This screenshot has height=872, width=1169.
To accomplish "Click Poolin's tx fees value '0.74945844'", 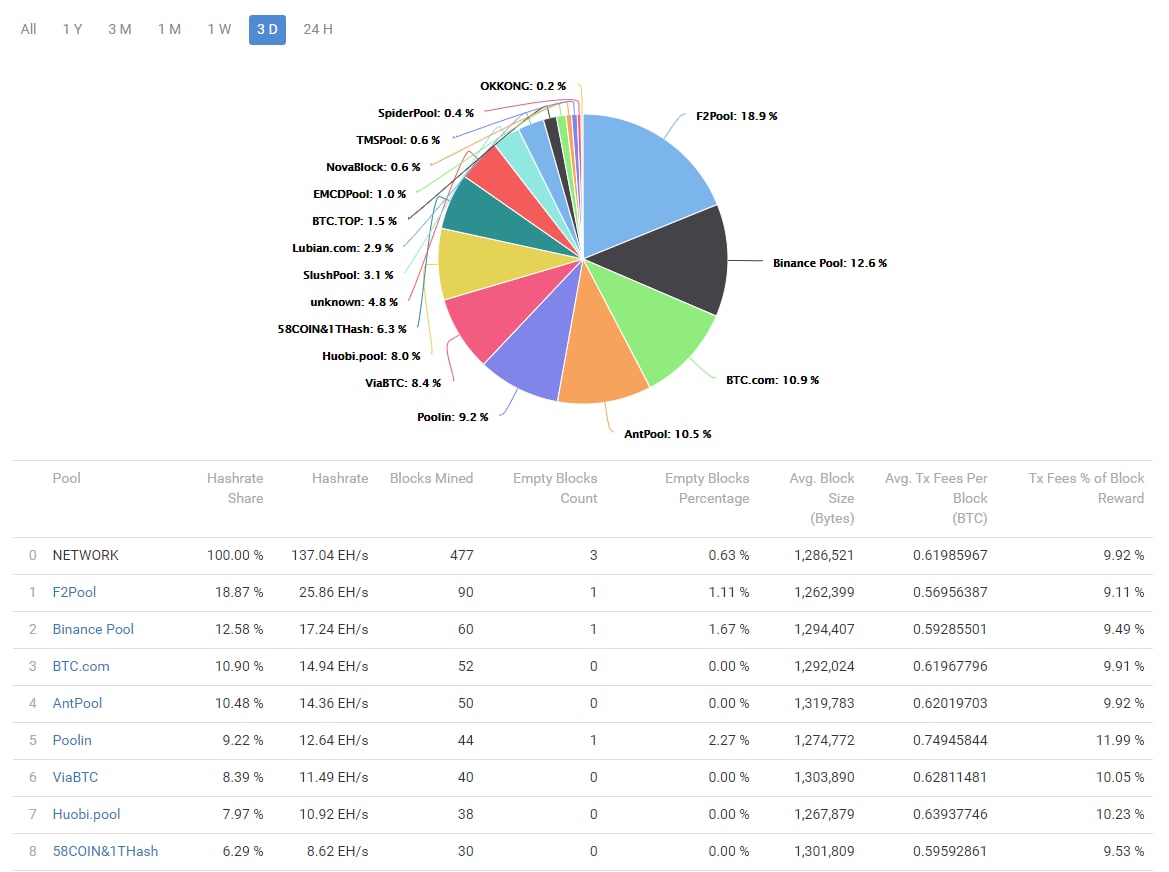I will (950, 741).
